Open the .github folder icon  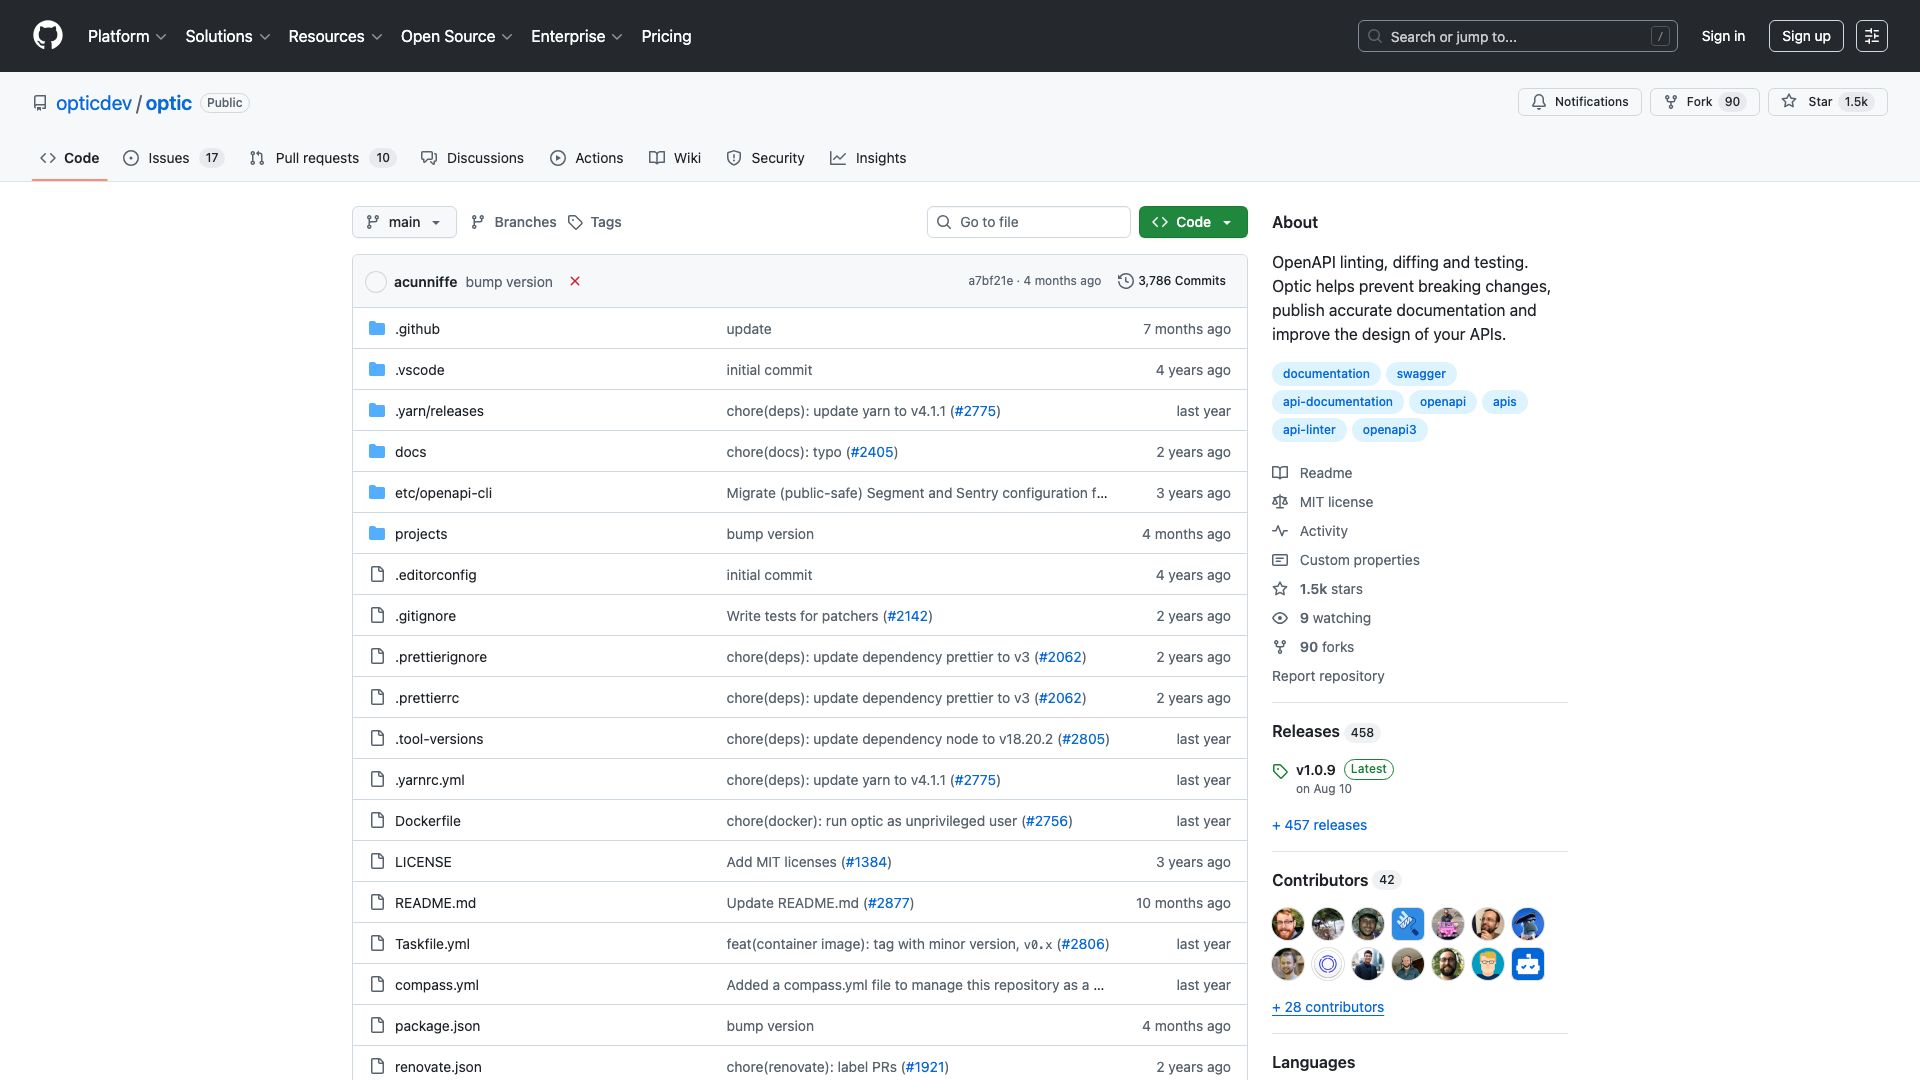pos(378,328)
